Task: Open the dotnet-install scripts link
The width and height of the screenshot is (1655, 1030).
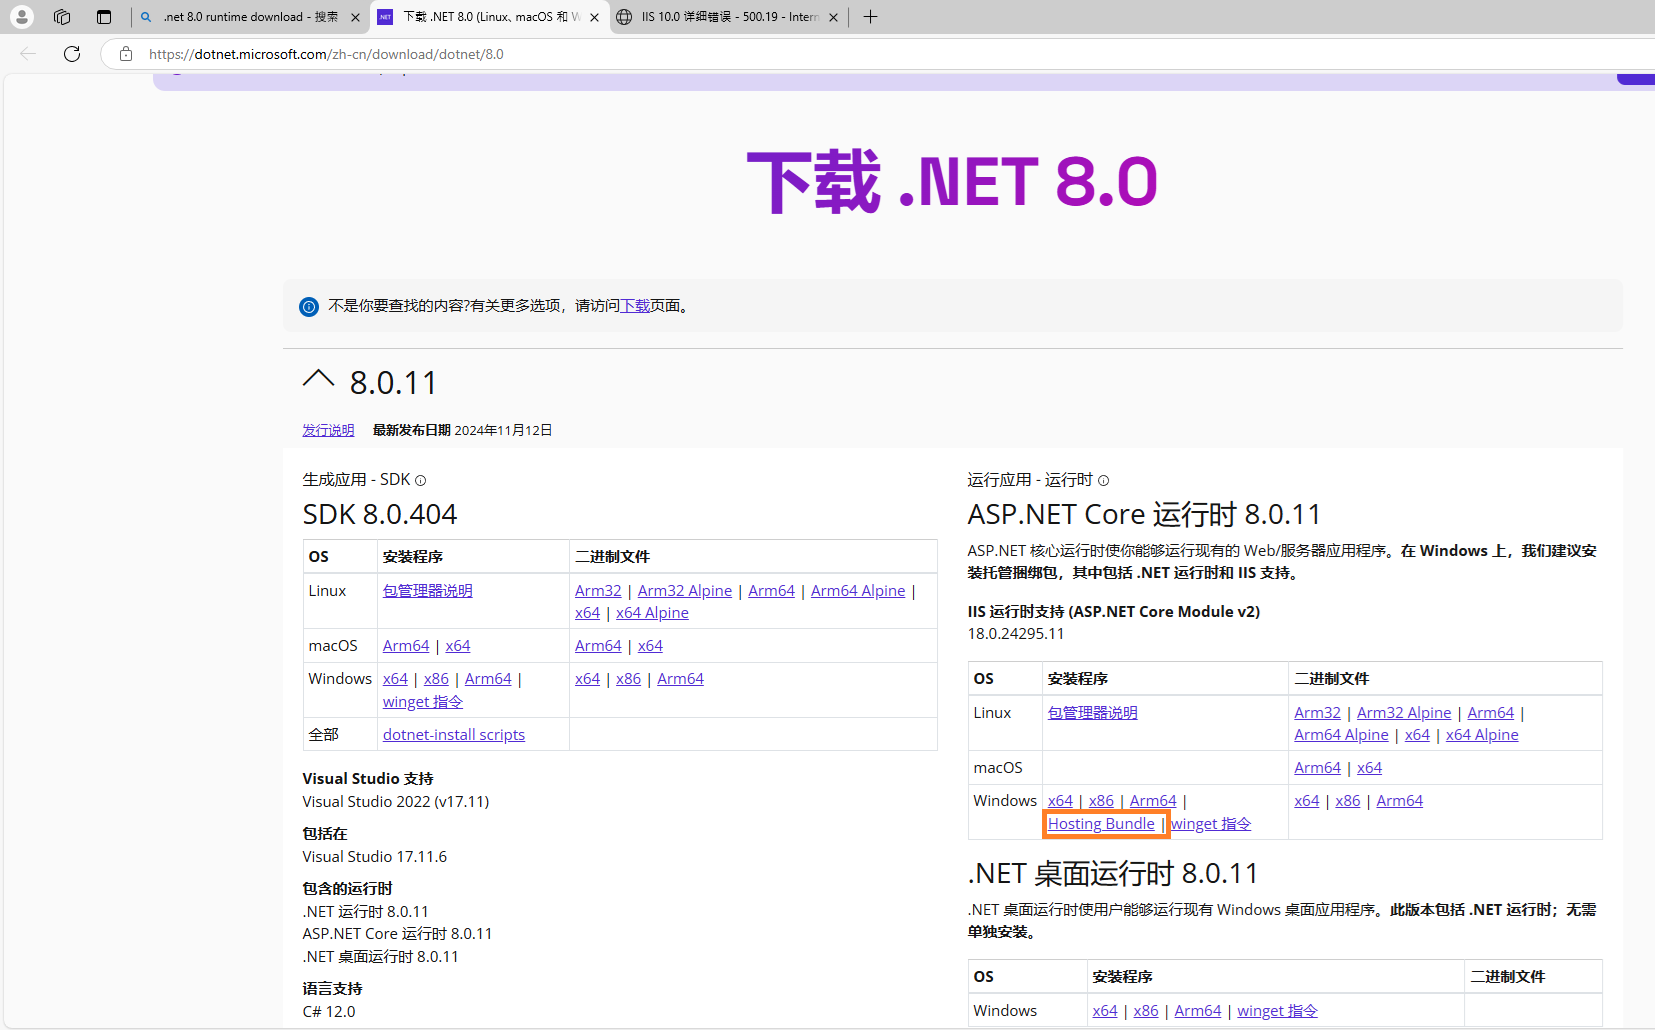Action: point(453,735)
